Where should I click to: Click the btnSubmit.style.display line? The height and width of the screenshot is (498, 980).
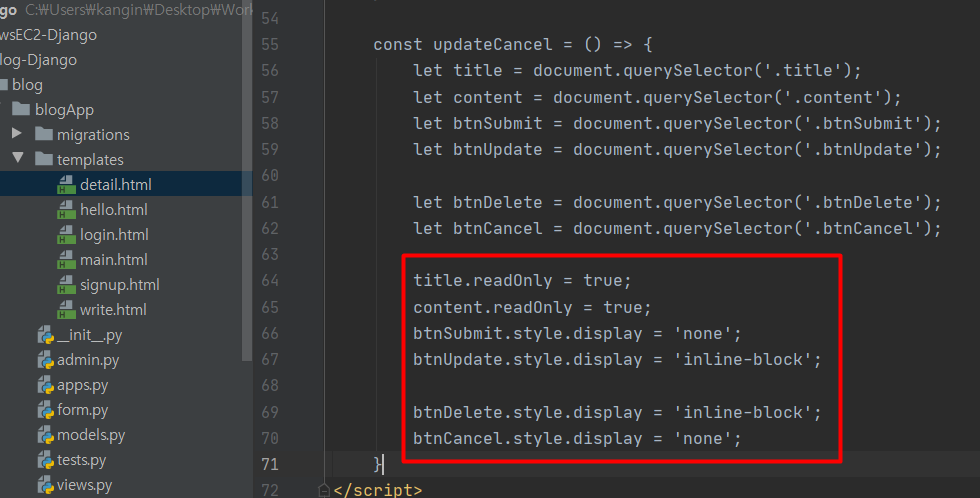(577, 334)
